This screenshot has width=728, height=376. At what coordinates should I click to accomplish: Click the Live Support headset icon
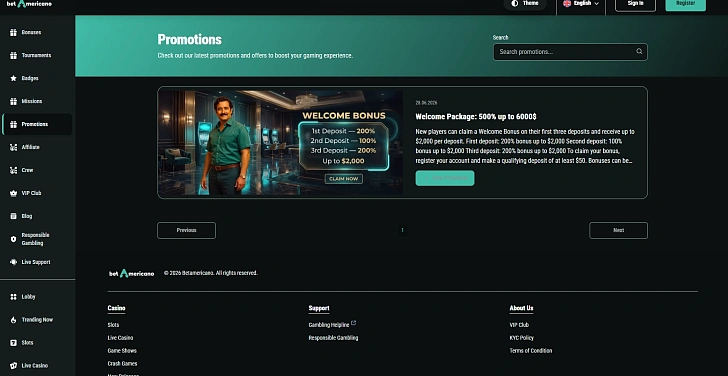tap(13, 262)
